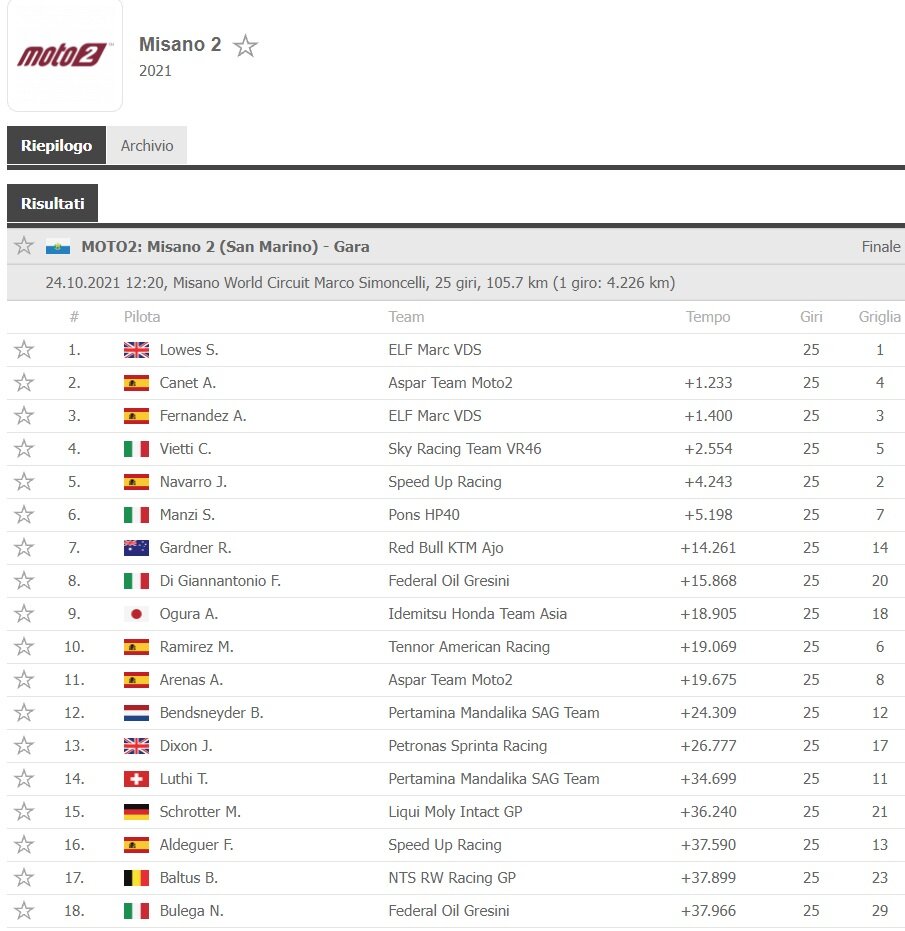This screenshot has height=931, width=905.
Task: Open rider Di Giannantonio F. entry
Action: click(220, 581)
